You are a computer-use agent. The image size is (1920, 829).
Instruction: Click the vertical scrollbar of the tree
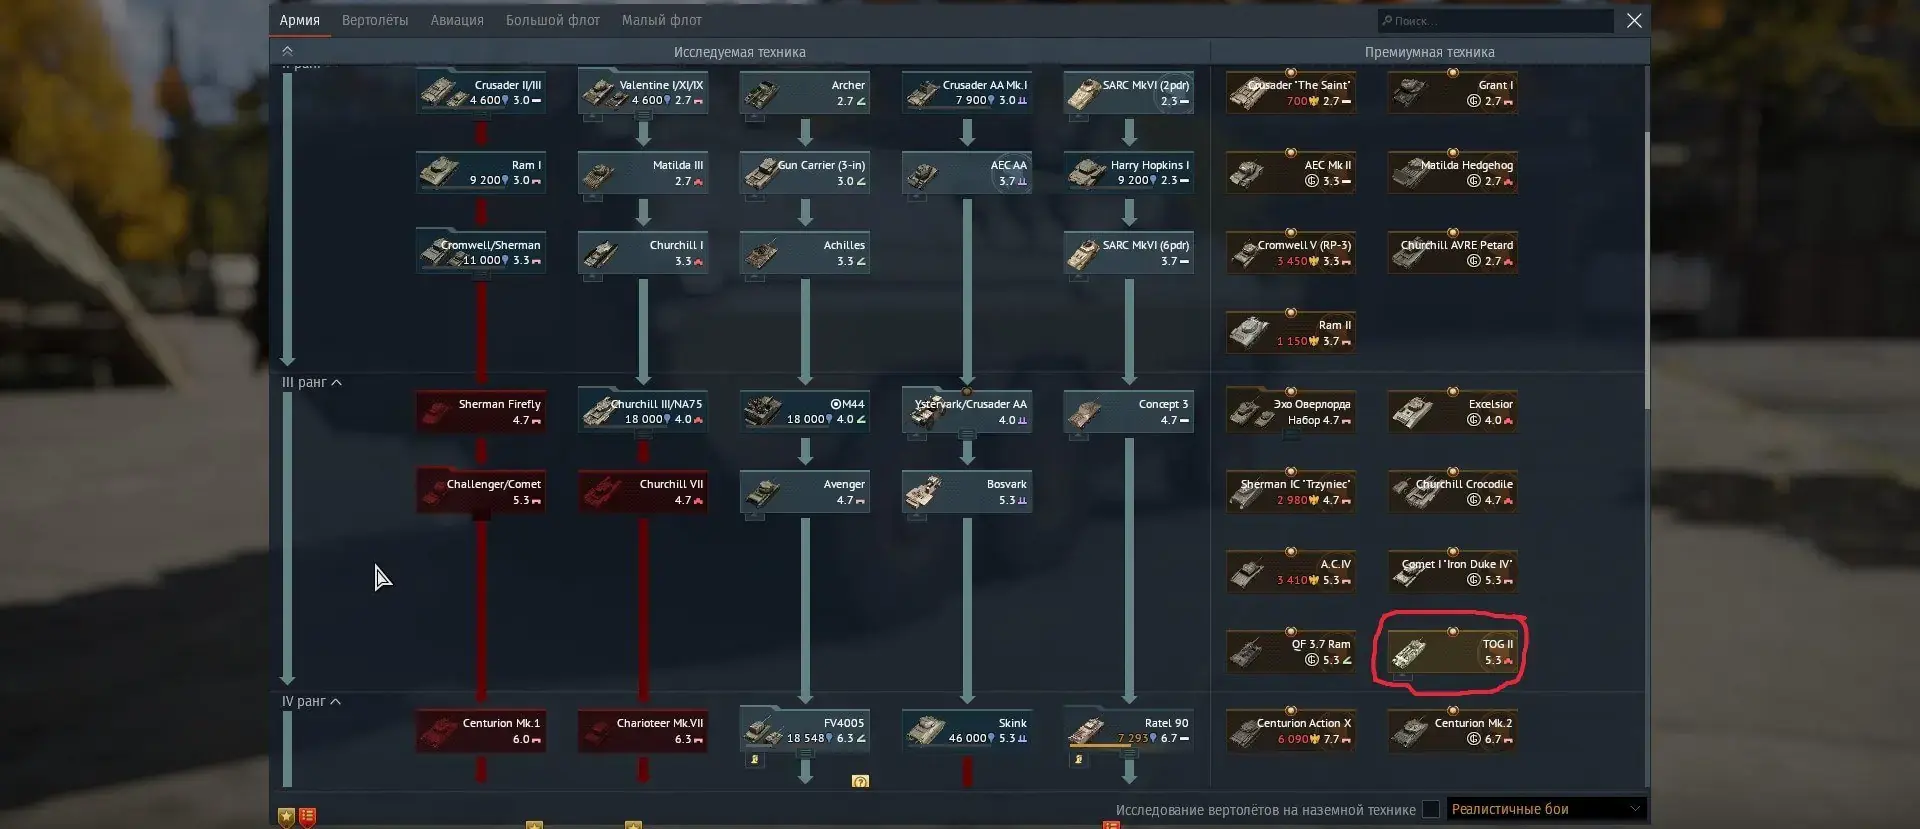tap(1646, 240)
